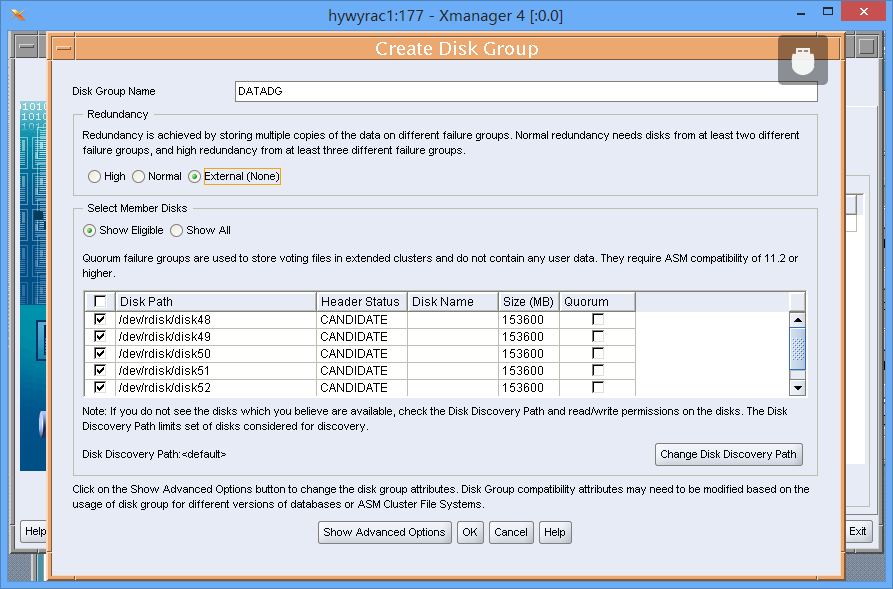The width and height of the screenshot is (893, 589).
Task: Click the Disk Name column header
Action: point(453,301)
